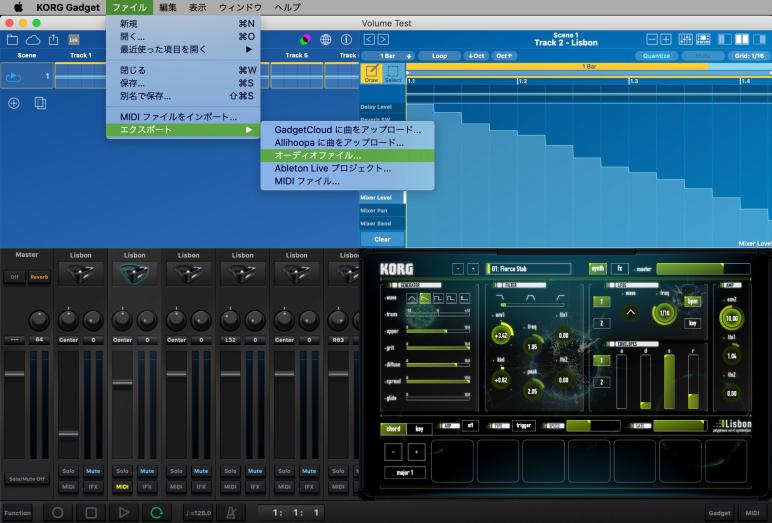Toggle the green loop playback button

tap(157, 513)
